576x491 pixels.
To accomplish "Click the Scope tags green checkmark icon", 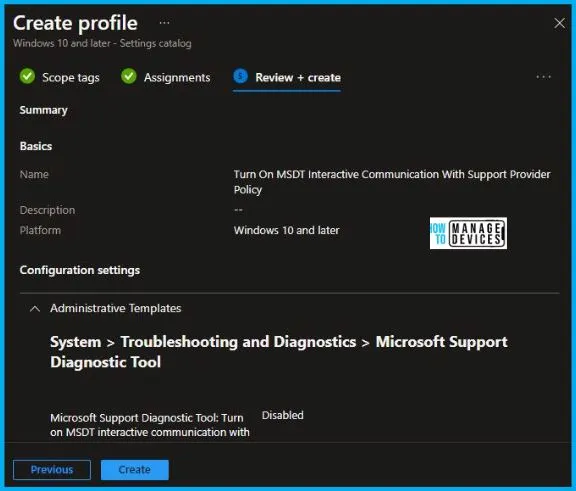I will point(27,76).
